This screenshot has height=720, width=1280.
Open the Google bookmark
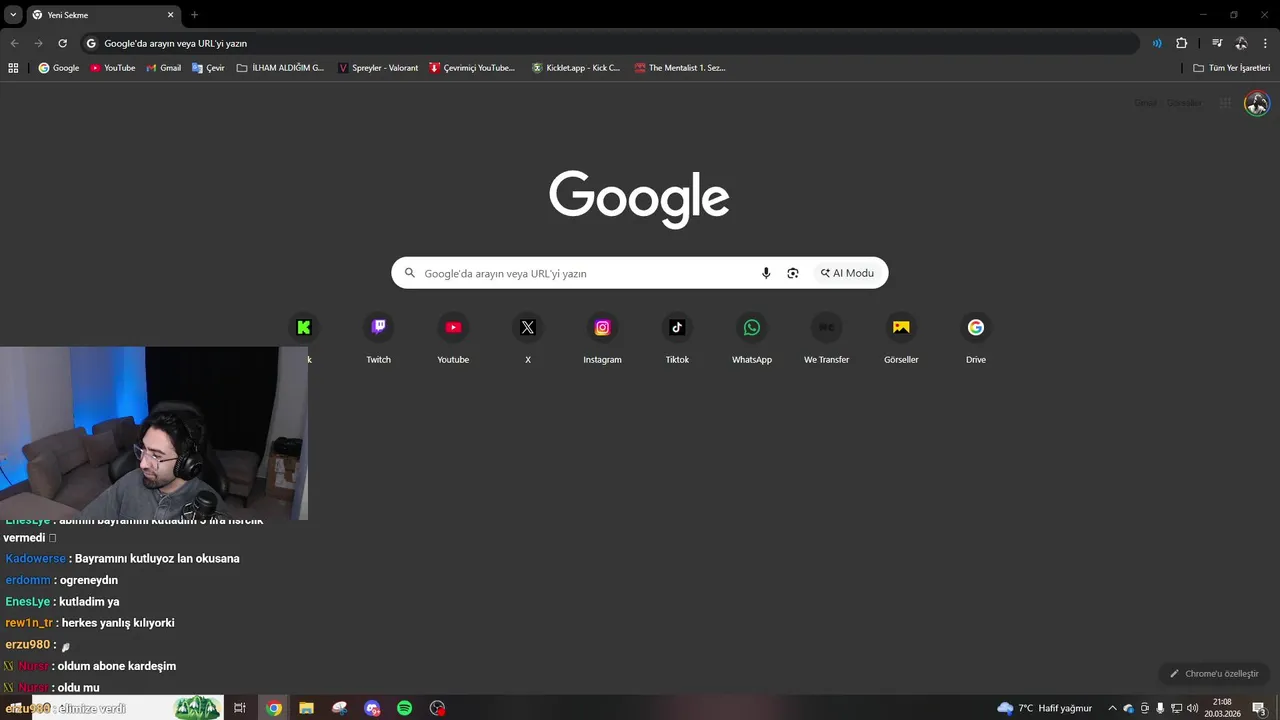(x=58, y=68)
